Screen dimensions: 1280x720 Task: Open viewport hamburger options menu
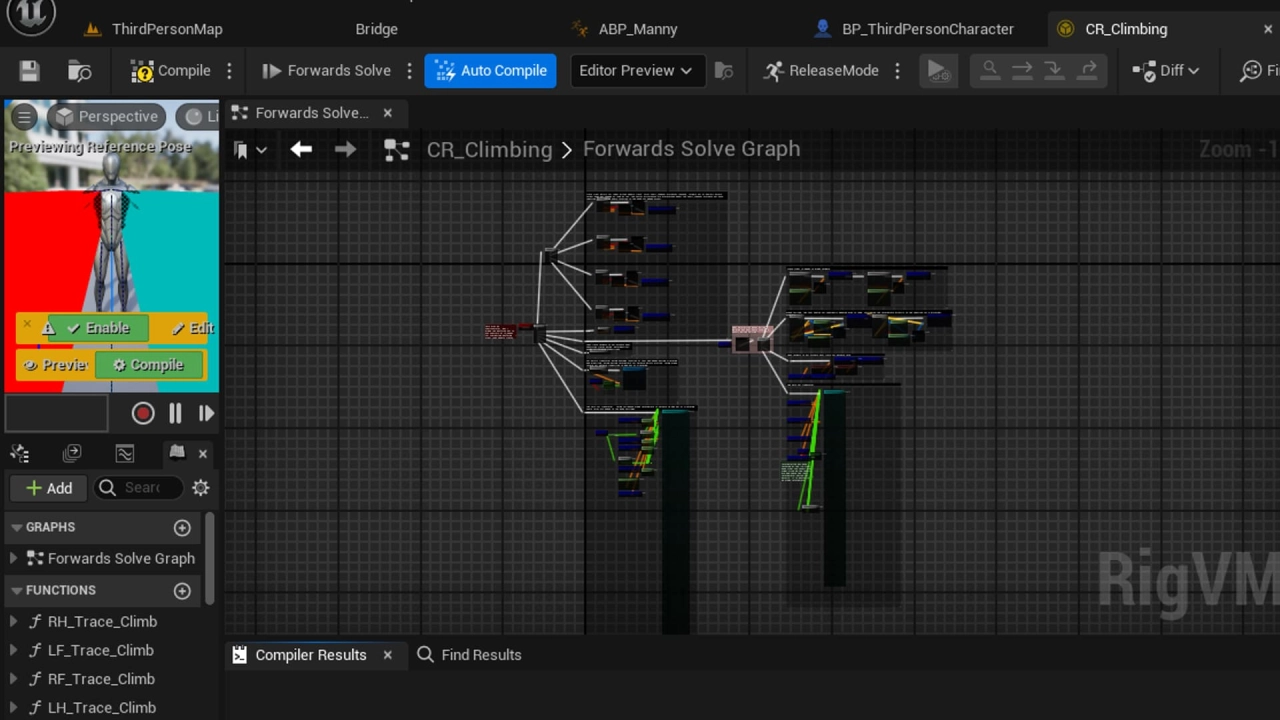tap(24, 117)
